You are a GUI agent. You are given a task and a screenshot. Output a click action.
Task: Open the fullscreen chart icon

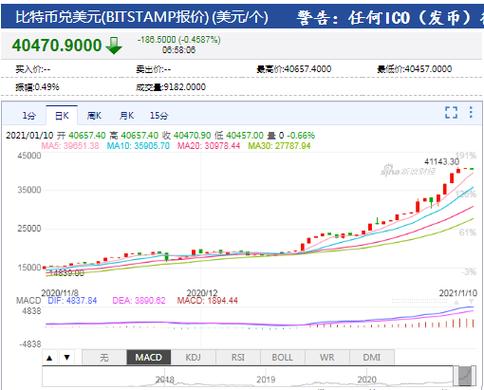pyautogui.click(x=451, y=113)
